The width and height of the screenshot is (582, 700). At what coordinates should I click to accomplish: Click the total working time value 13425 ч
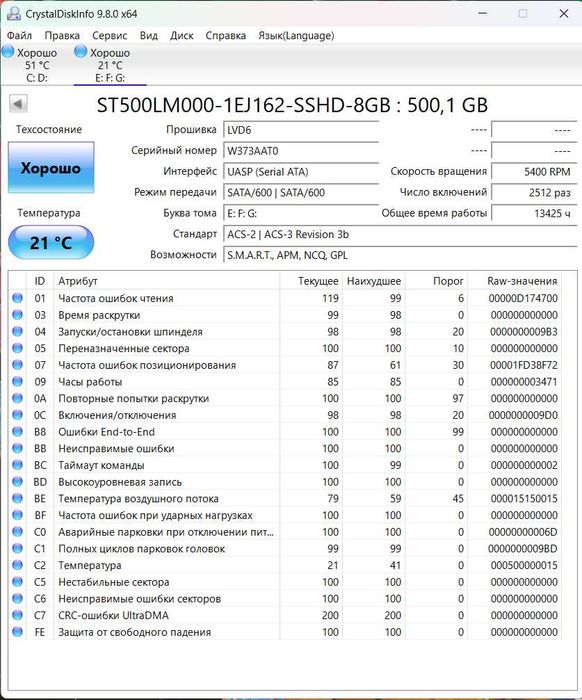click(534, 213)
